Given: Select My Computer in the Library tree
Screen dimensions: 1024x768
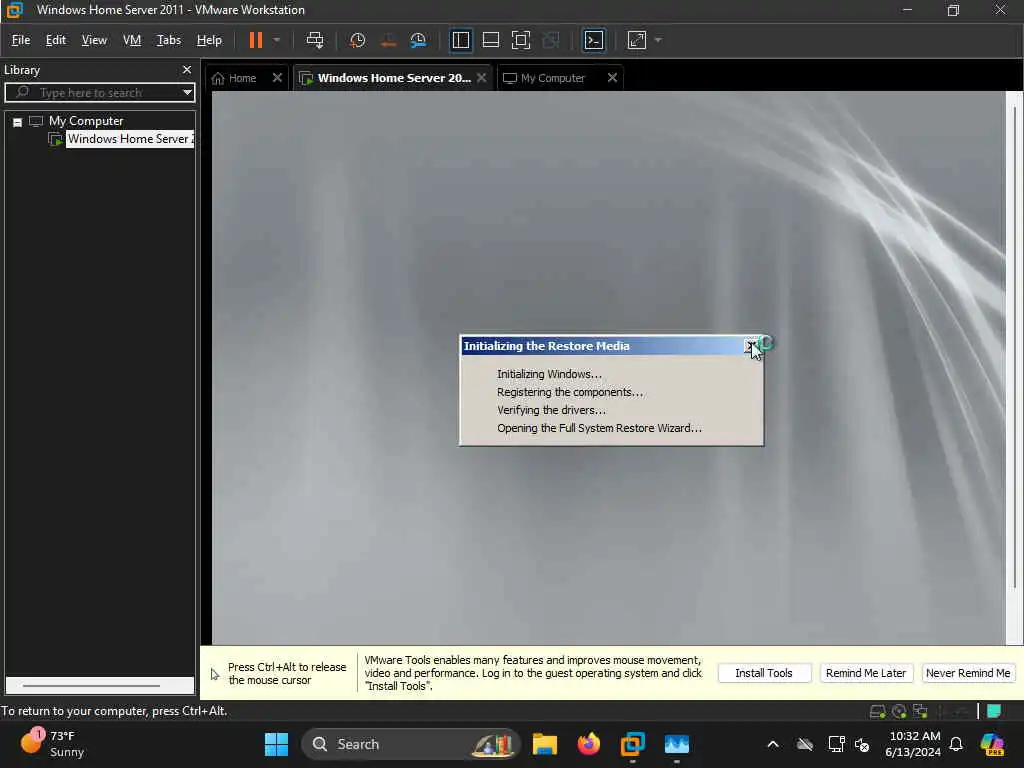Looking at the screenshot, I should pos(86,121).
